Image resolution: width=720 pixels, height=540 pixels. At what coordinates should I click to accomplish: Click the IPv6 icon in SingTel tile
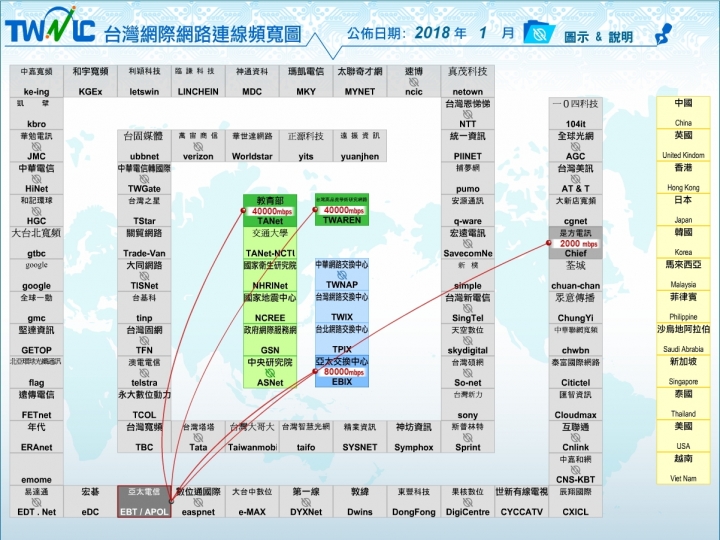click(467, 308)
